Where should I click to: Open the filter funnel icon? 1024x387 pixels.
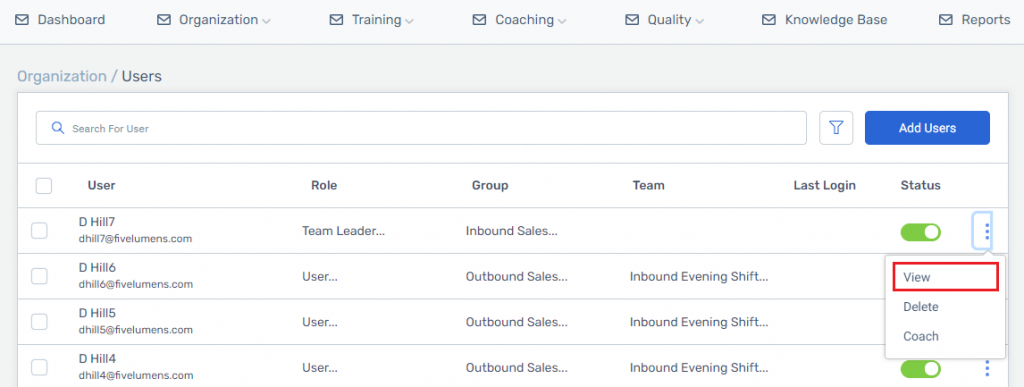click(x=837, y=128)
